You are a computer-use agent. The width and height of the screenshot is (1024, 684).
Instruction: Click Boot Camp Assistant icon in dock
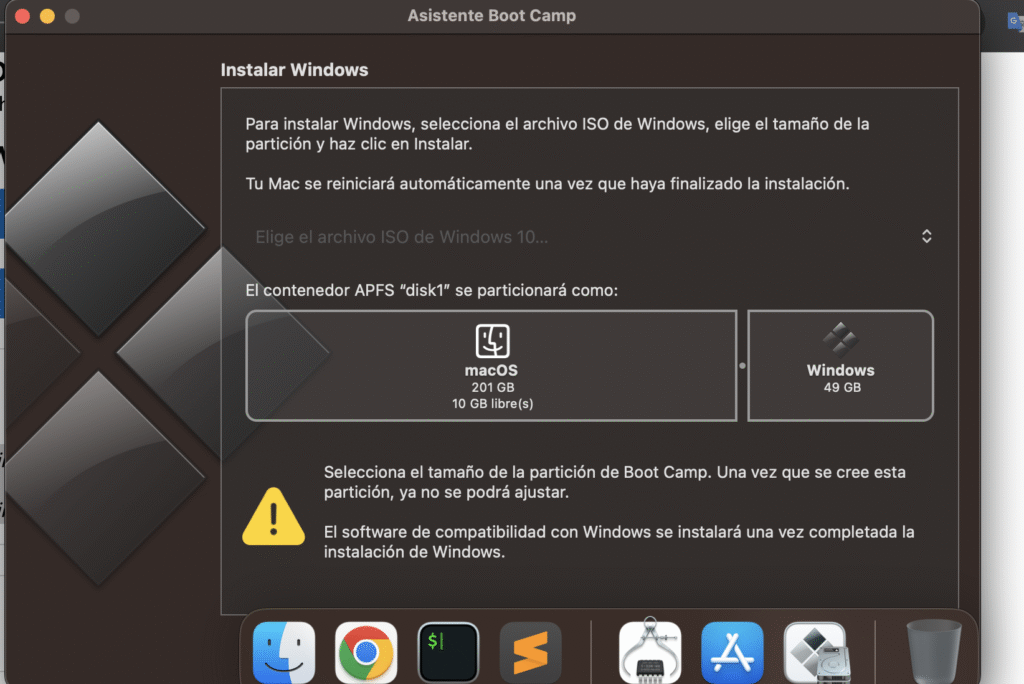(816, 652)
